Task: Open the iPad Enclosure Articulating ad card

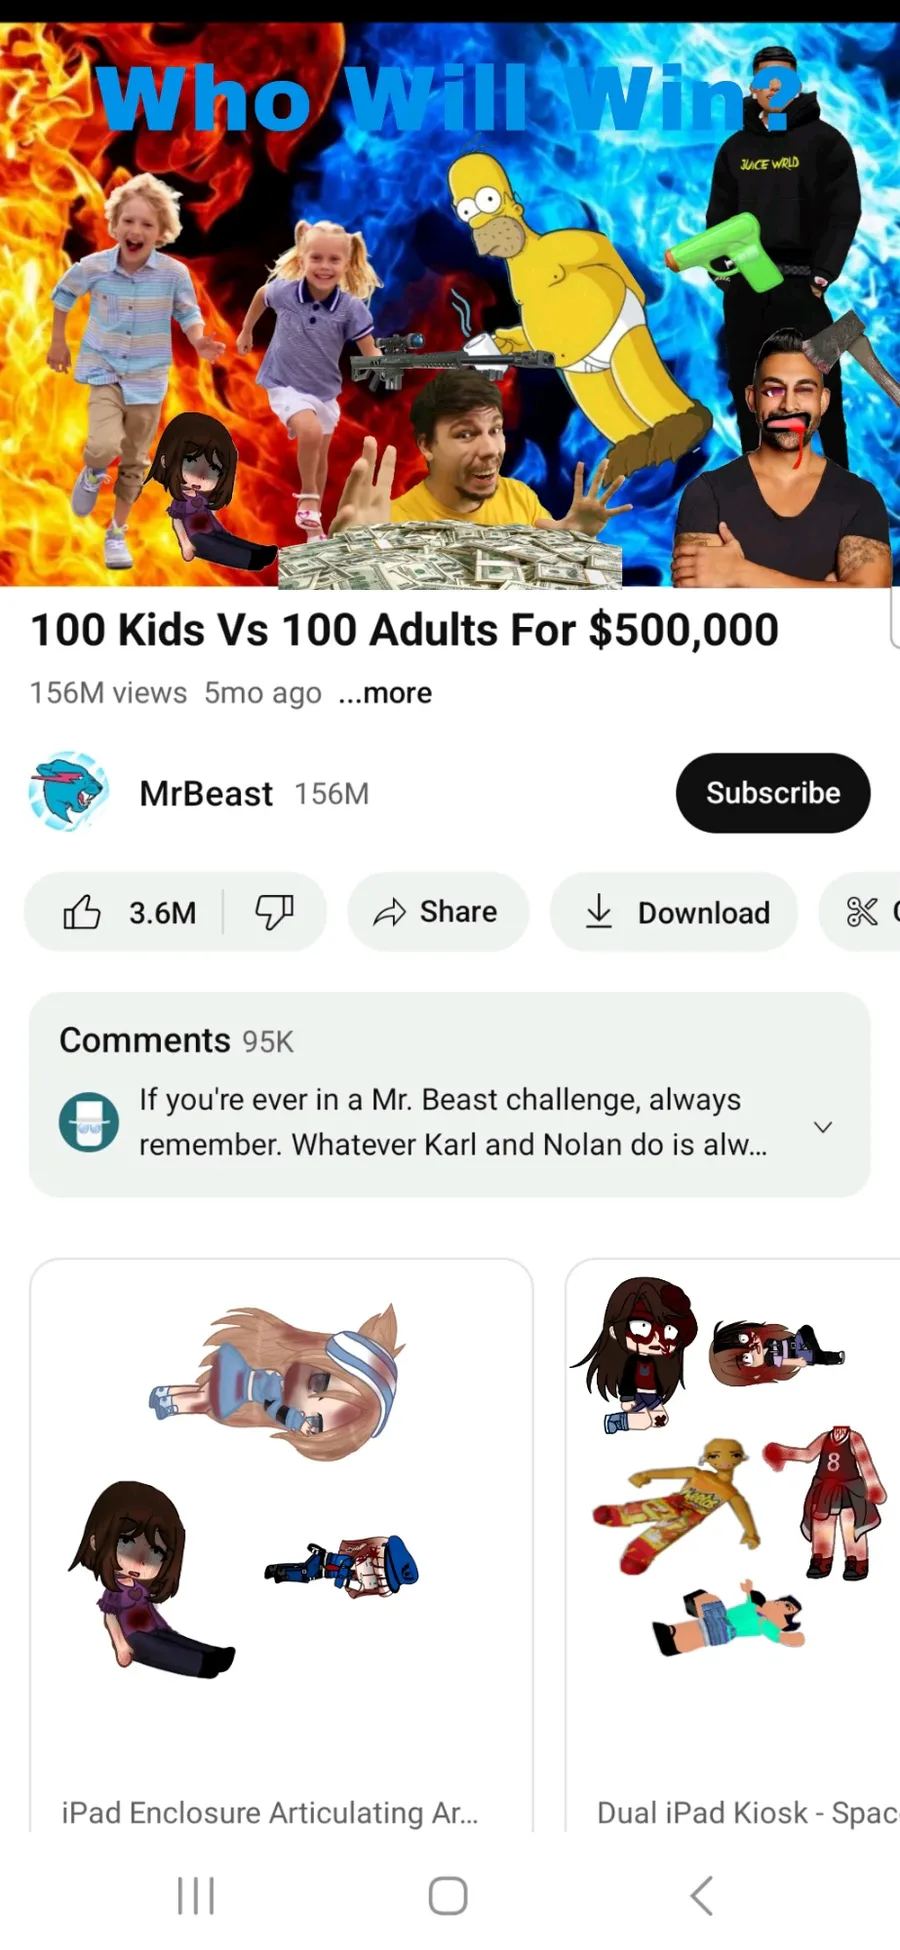Action: [281, 1545]
